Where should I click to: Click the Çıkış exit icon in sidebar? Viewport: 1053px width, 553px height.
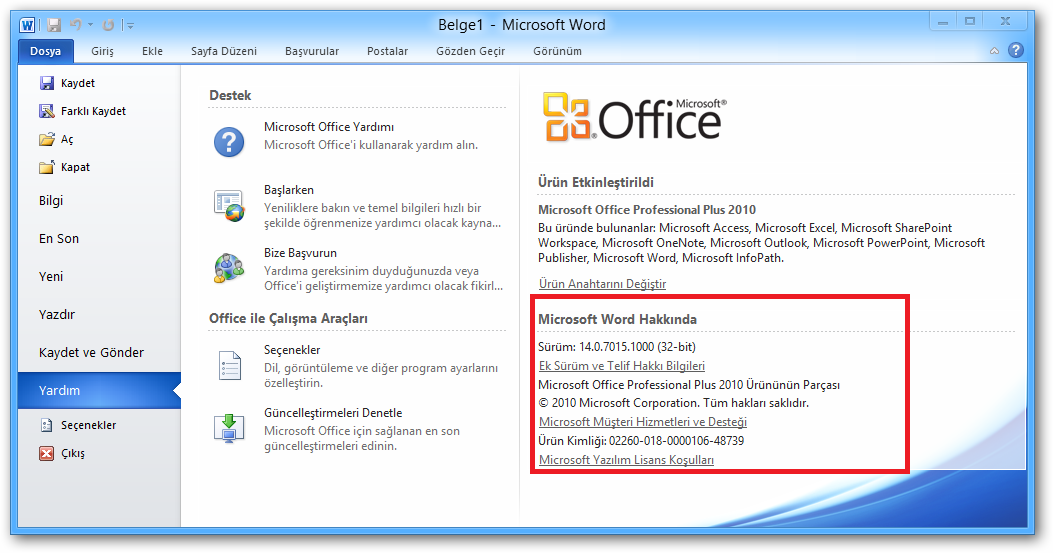[46, 453]
